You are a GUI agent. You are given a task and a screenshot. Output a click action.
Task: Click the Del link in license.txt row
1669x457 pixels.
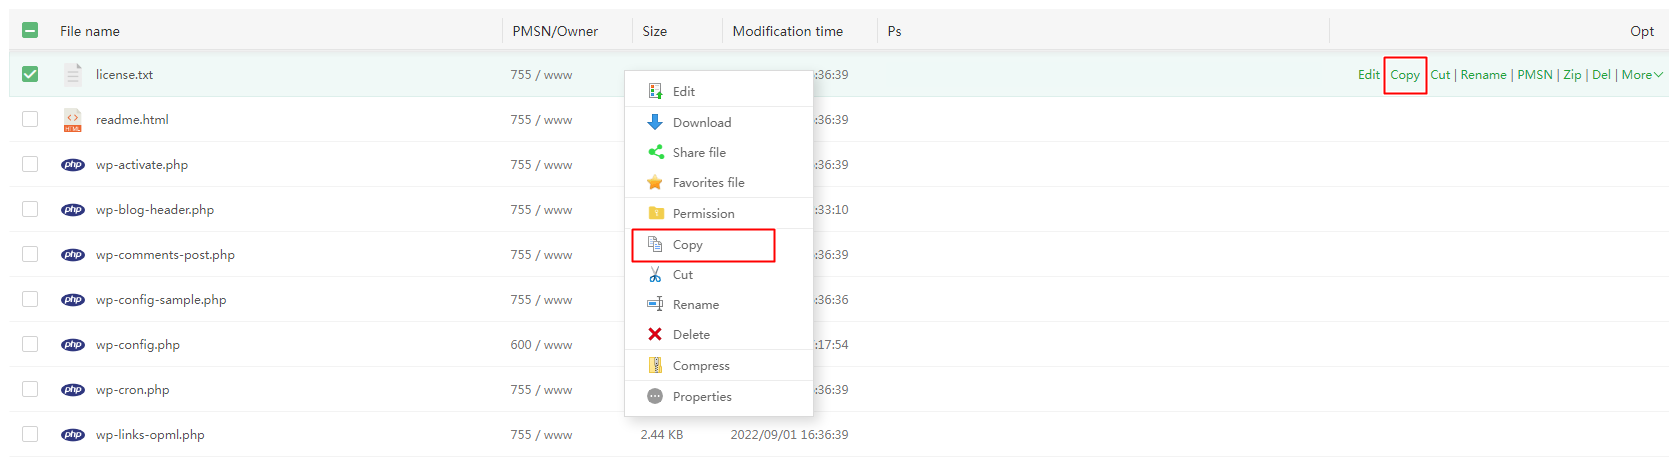pyautogui.click(x=1601, y=75)
